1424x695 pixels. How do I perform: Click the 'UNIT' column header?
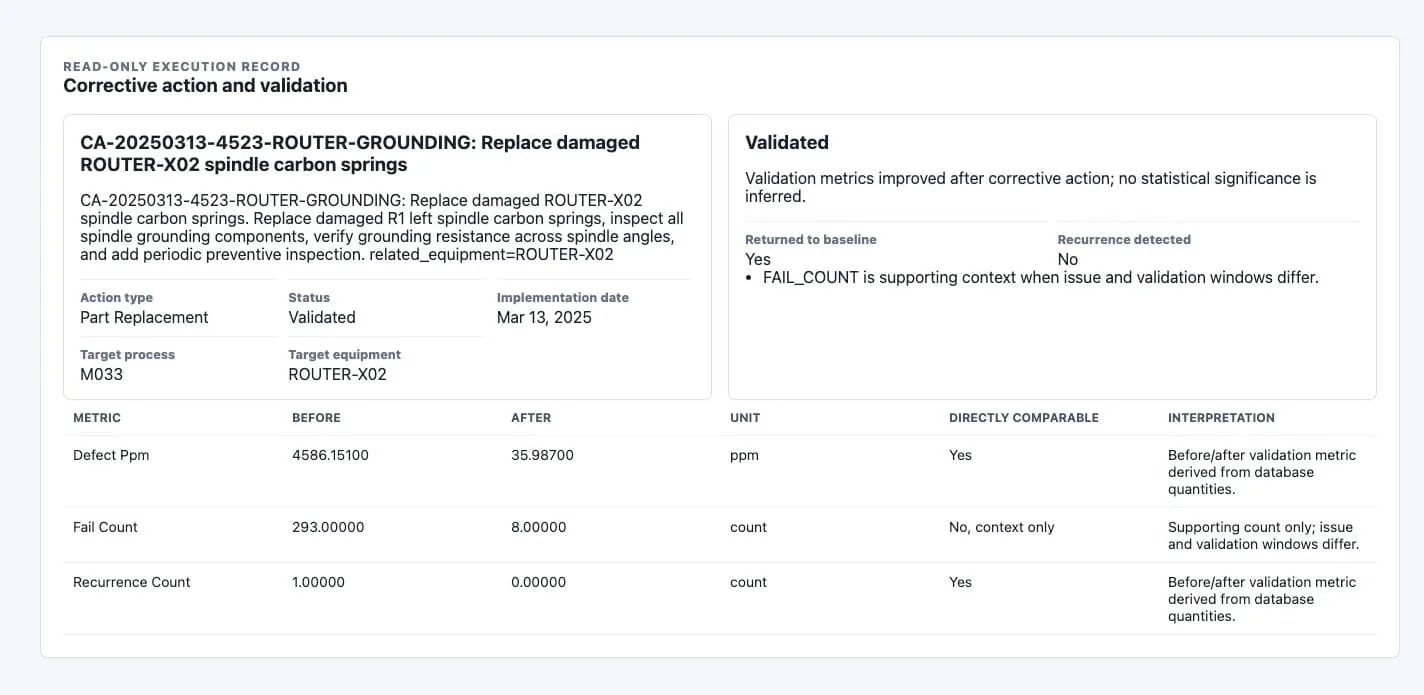click(x=745, y=418)
